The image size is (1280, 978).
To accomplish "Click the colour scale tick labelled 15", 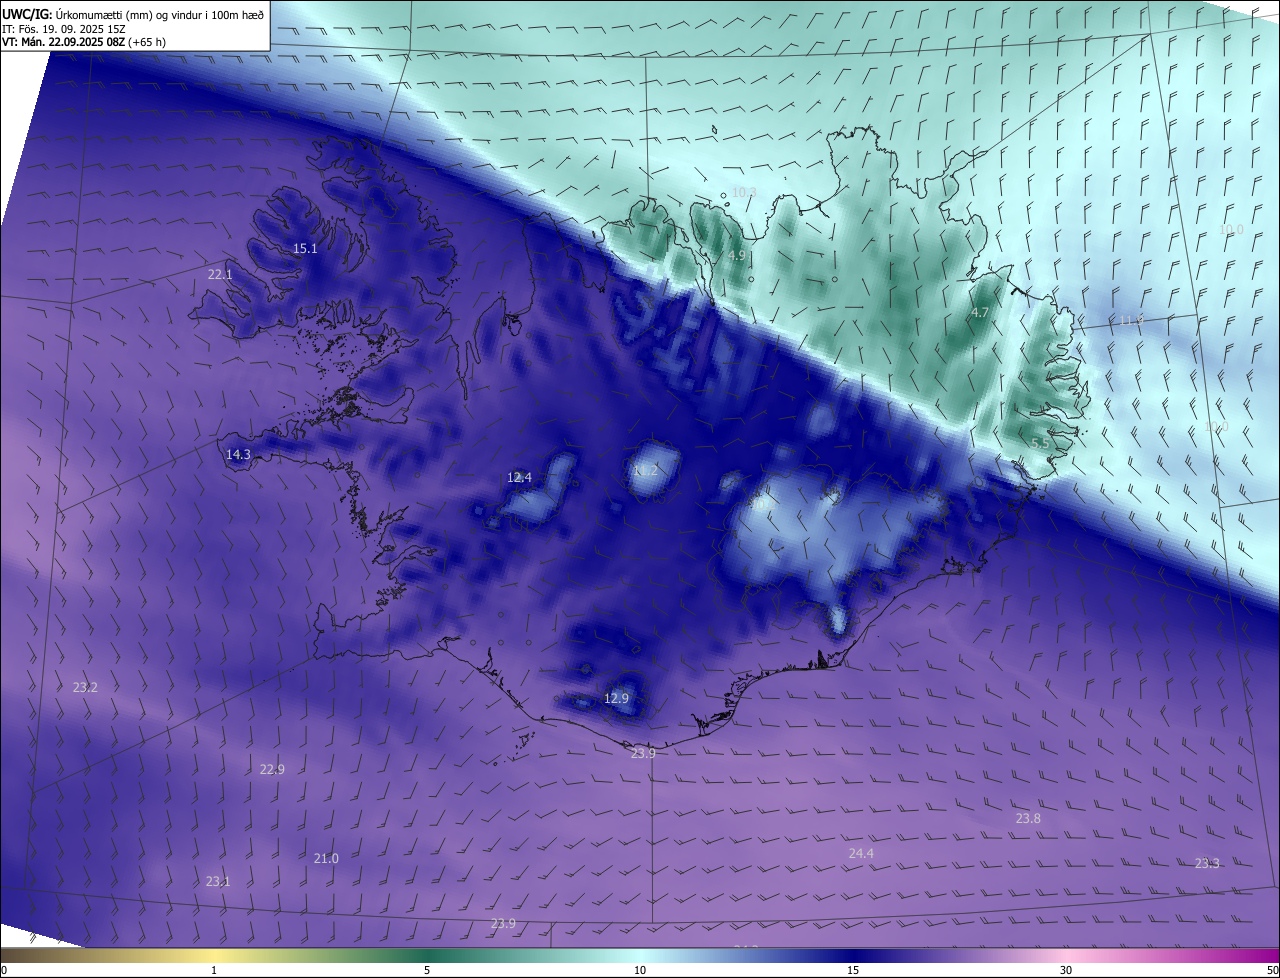I will pos(853,970).
